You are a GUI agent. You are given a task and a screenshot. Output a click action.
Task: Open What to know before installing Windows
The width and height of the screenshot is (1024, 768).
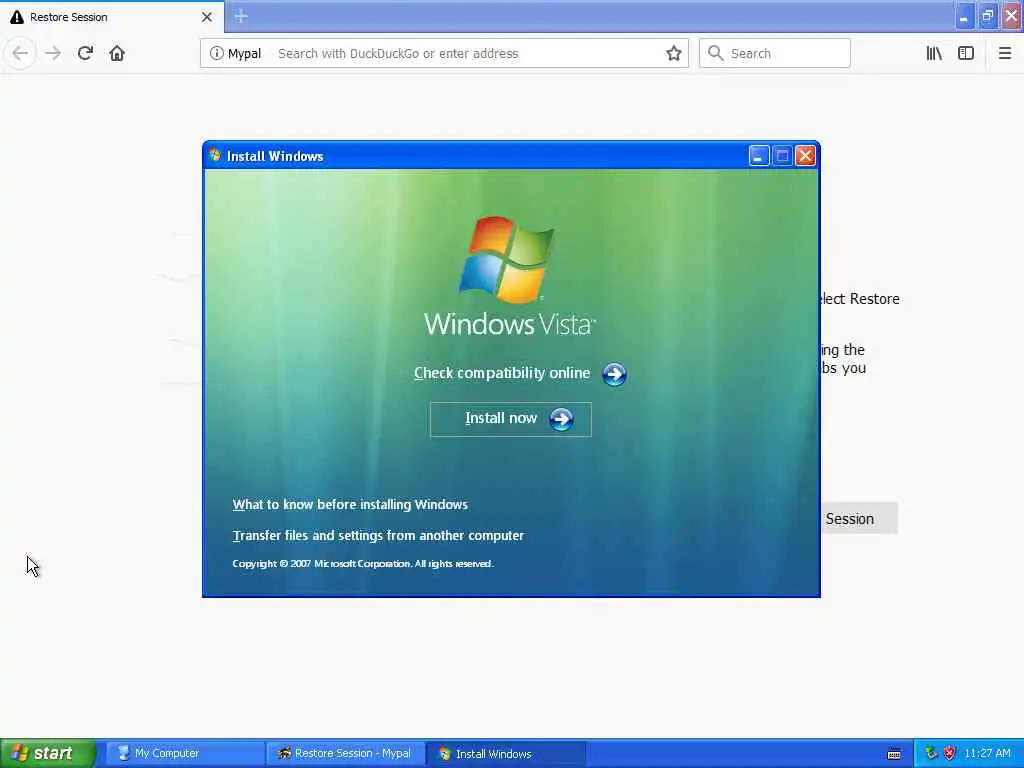[x=350, y=505]
